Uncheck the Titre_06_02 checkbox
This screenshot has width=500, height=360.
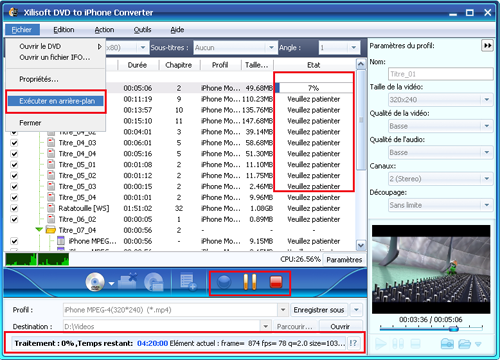click(x=14, y=220)
